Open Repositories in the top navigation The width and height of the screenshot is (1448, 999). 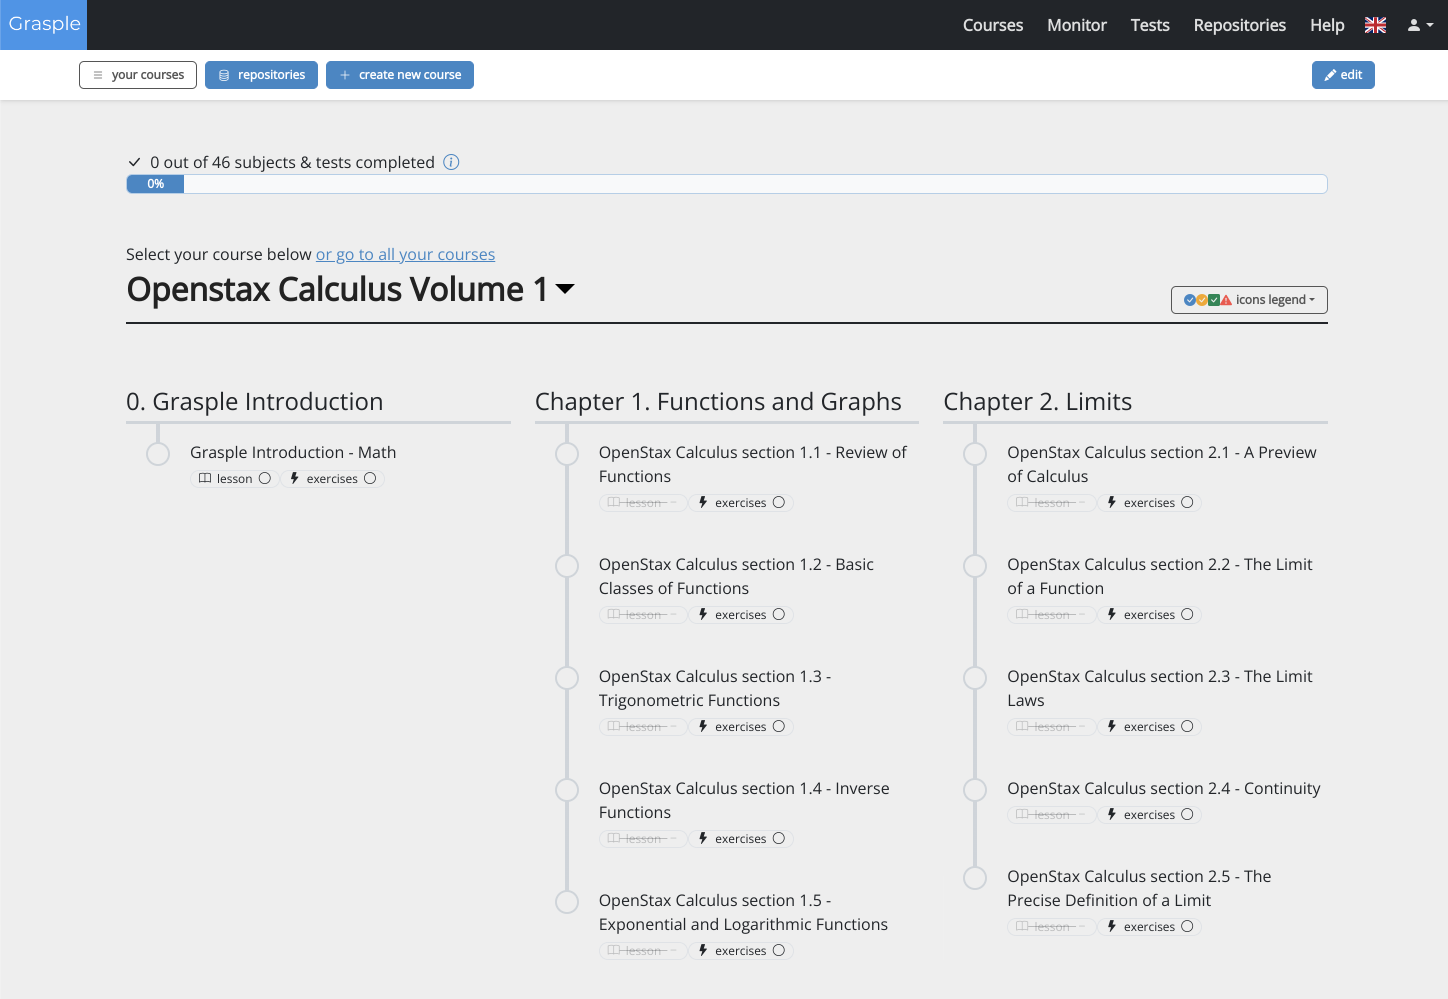(x=1239, y=25)
